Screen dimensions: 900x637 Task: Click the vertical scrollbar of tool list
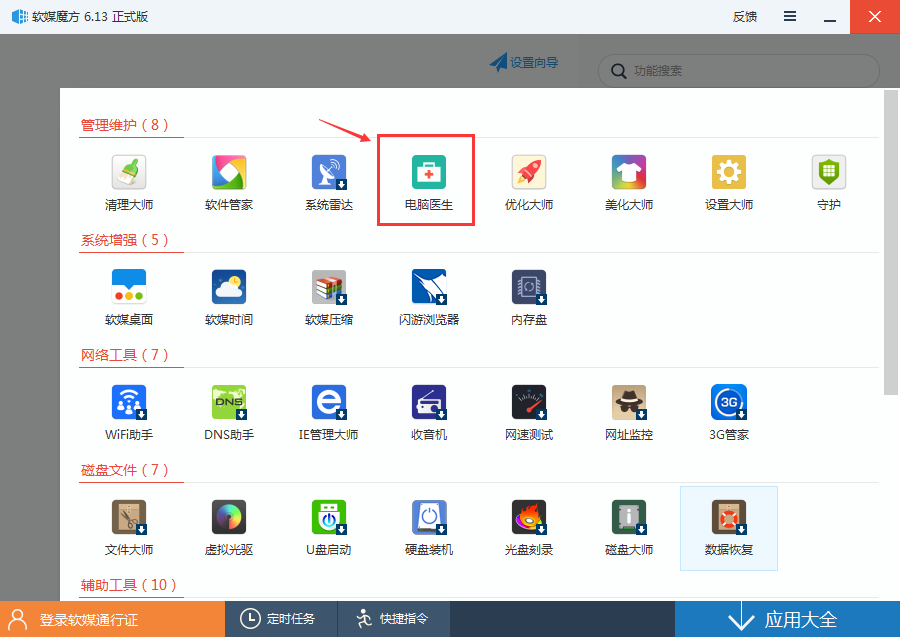point(890,240)
